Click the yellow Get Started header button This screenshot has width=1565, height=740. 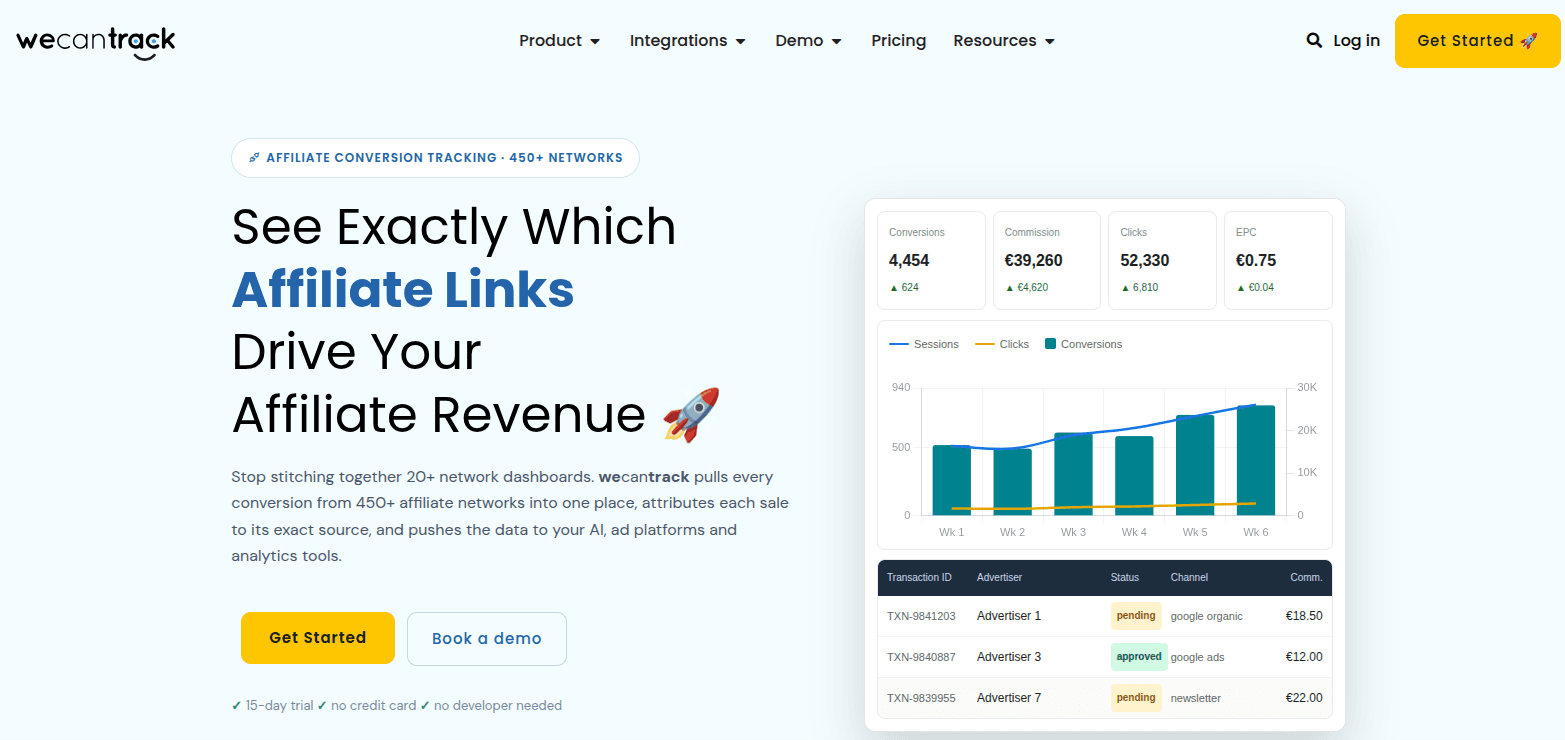1477,41
